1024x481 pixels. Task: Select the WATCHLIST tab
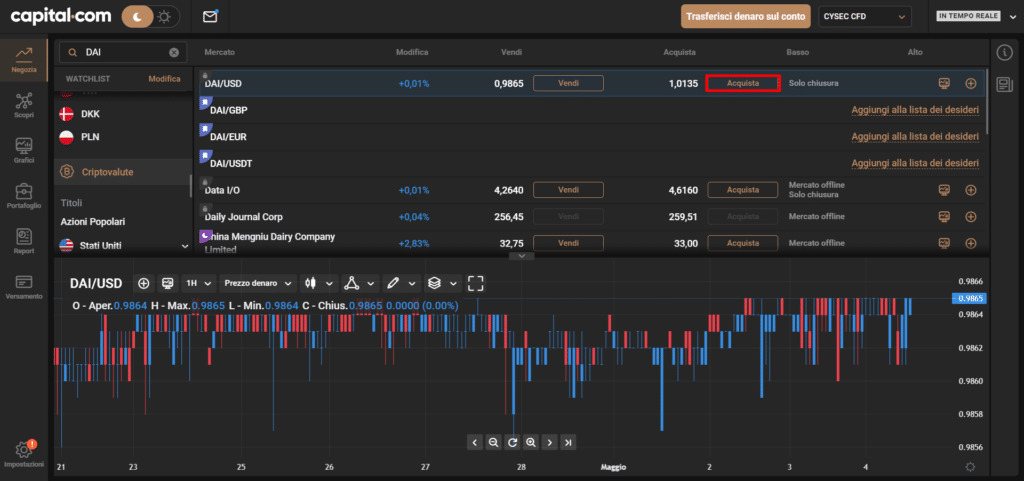click(x=88, y=78)
